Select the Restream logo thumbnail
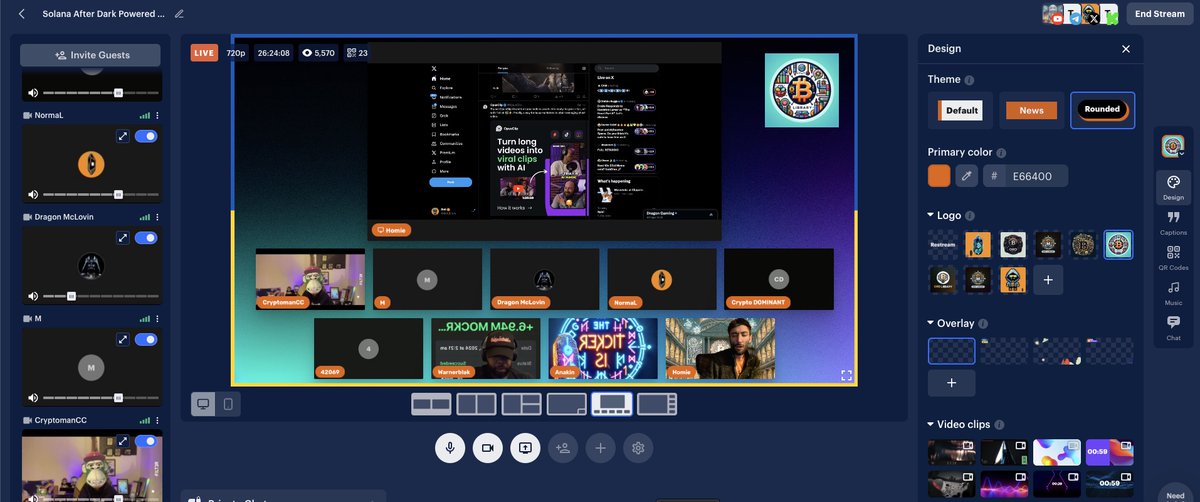Viewport: 1200px width, 502px height. point(943,245)
